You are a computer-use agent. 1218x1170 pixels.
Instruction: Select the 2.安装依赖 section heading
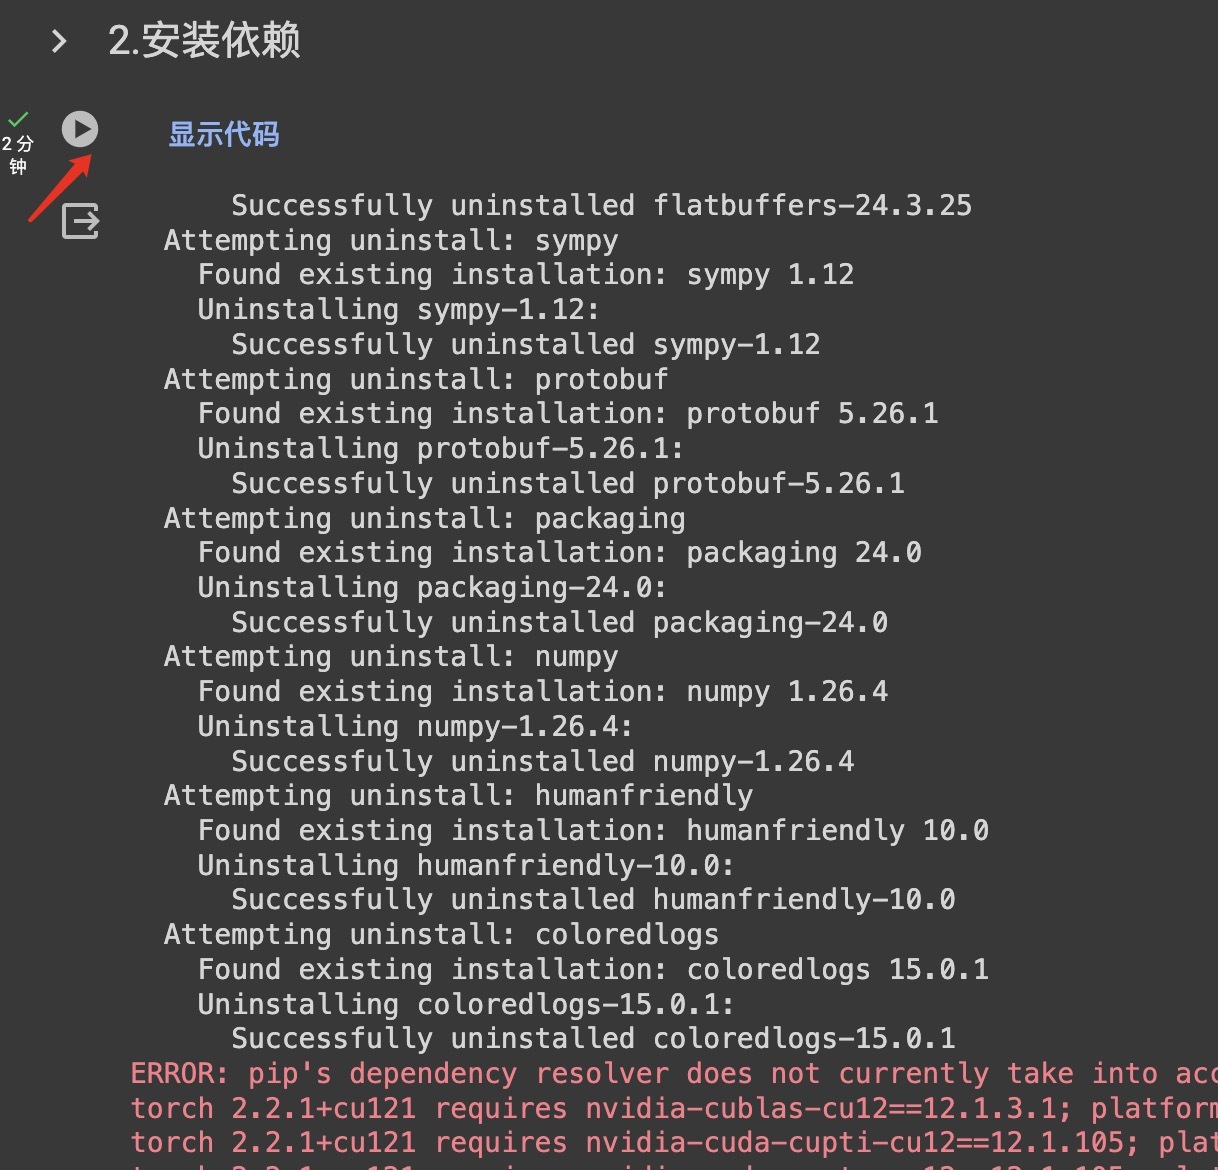(x=204, y=41)
